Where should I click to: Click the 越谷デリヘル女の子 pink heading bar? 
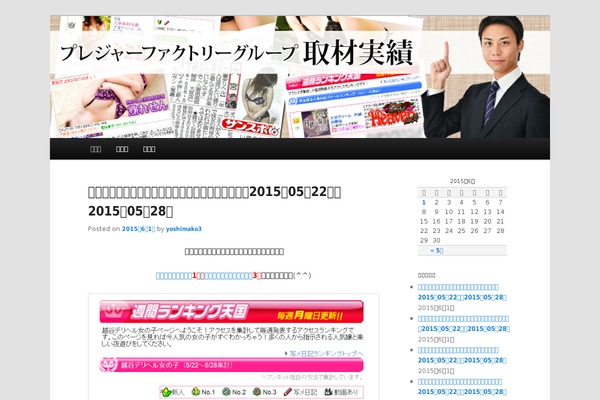[x=232, y=365]
